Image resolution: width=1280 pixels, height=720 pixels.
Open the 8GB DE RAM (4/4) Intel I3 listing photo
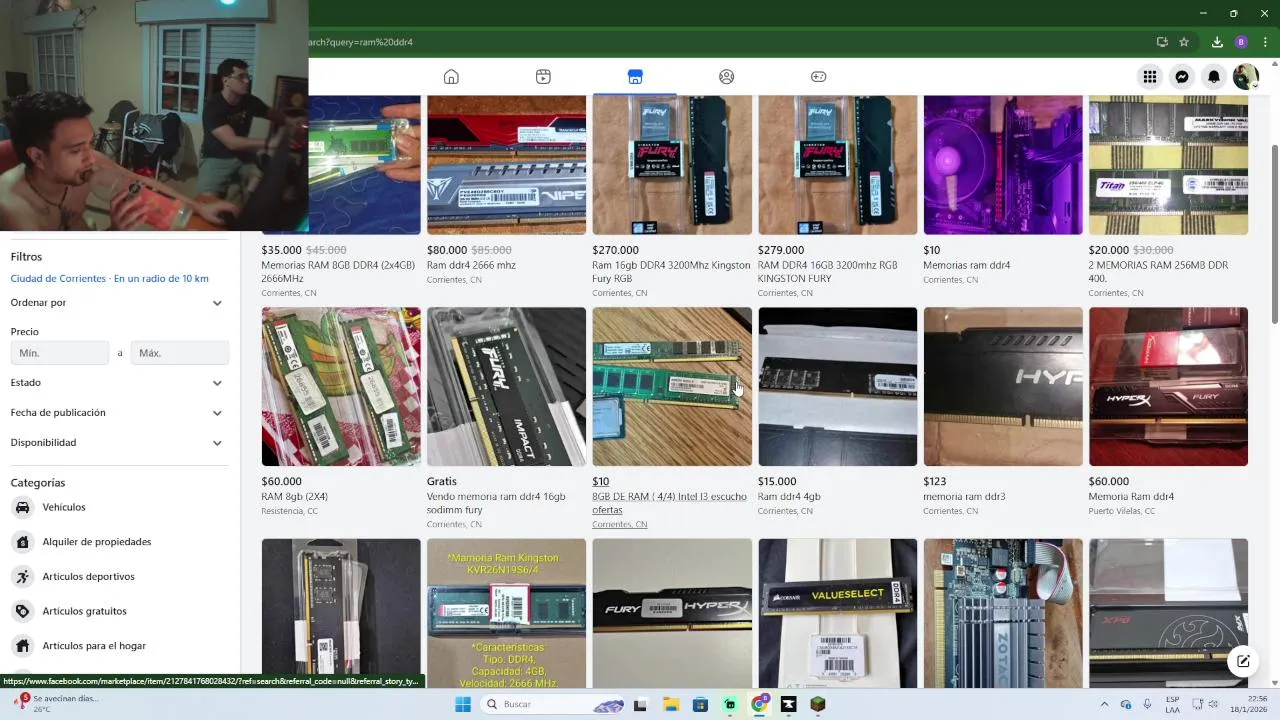[x=672, y=386]
